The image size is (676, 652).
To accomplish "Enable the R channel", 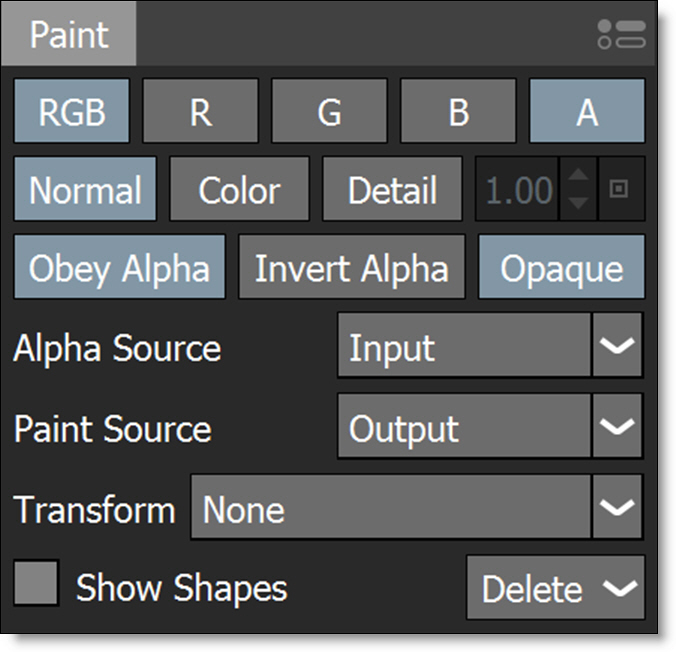I will [200, 112].
